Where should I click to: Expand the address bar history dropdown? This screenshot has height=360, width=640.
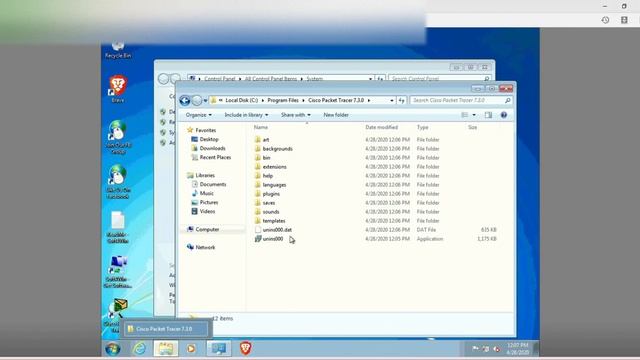392,100
